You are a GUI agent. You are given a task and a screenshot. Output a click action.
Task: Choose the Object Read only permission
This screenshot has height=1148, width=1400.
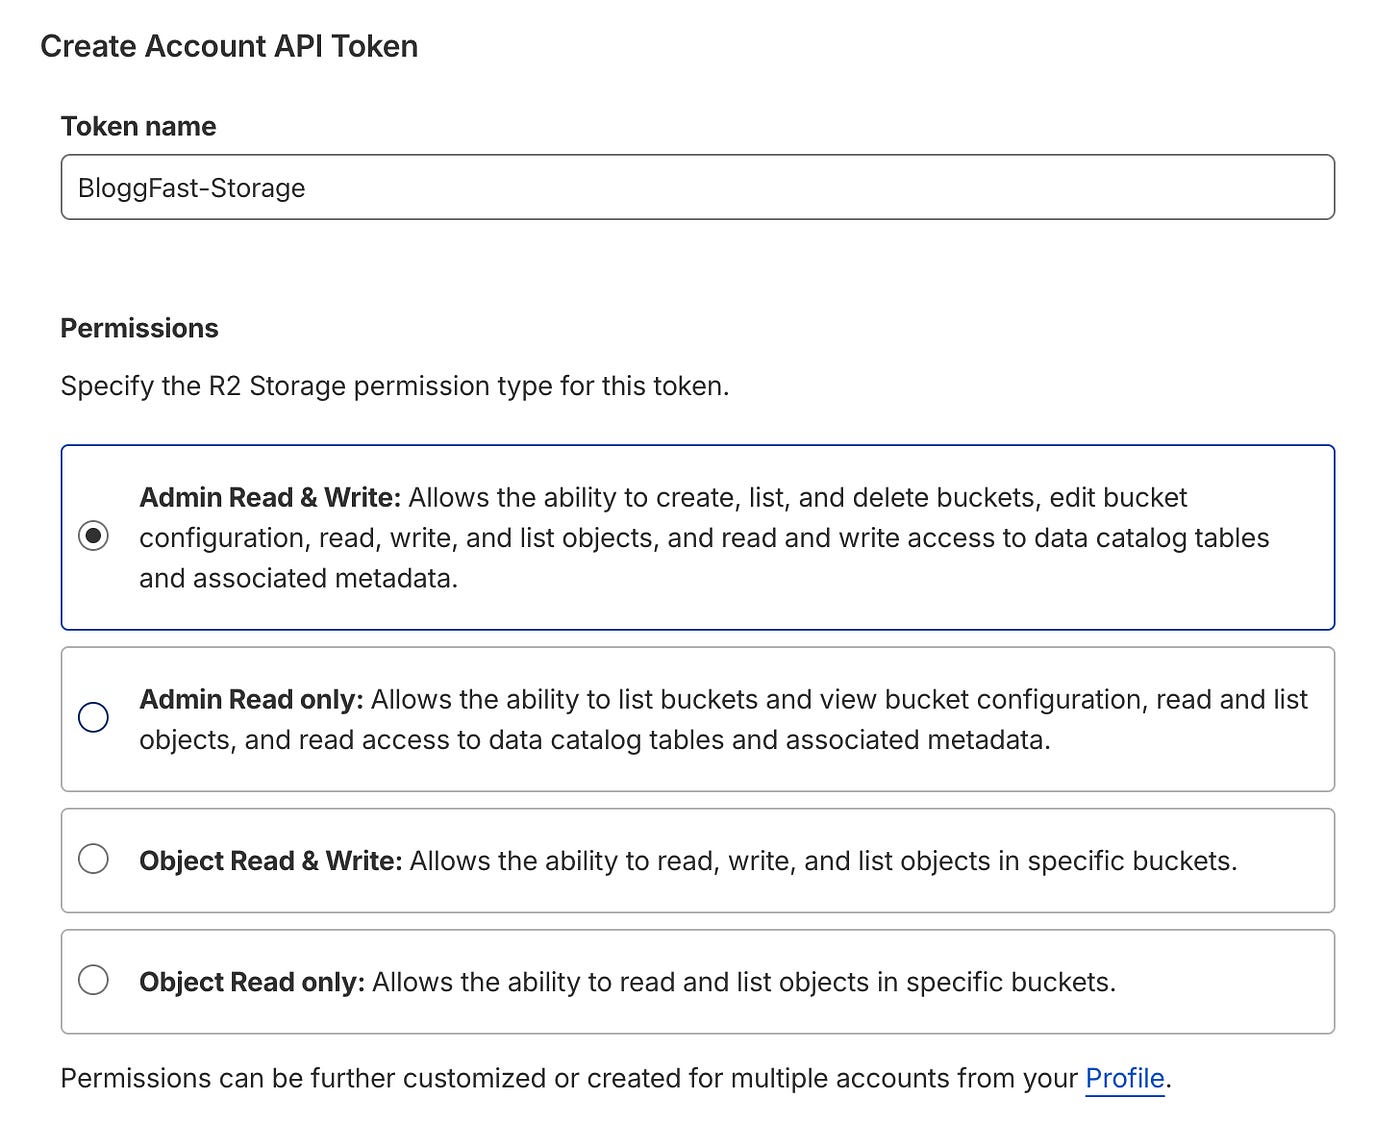point(93,980)
